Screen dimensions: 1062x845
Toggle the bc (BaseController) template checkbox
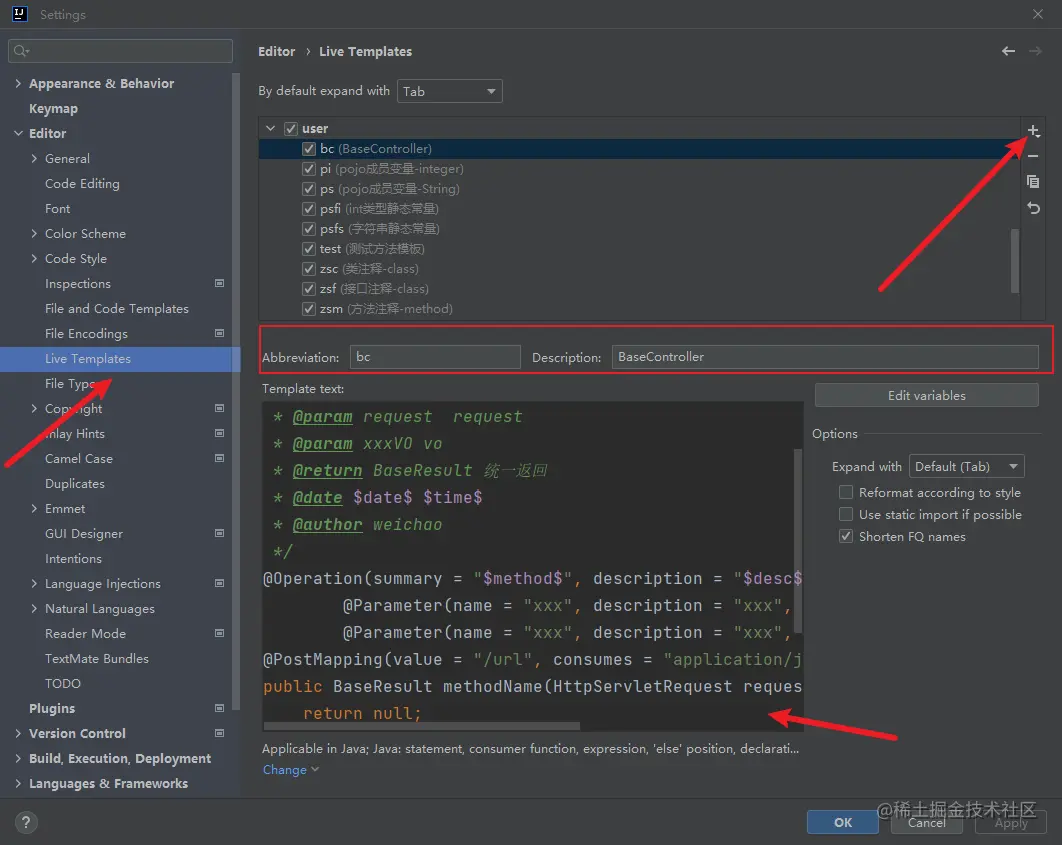[309, 149]
